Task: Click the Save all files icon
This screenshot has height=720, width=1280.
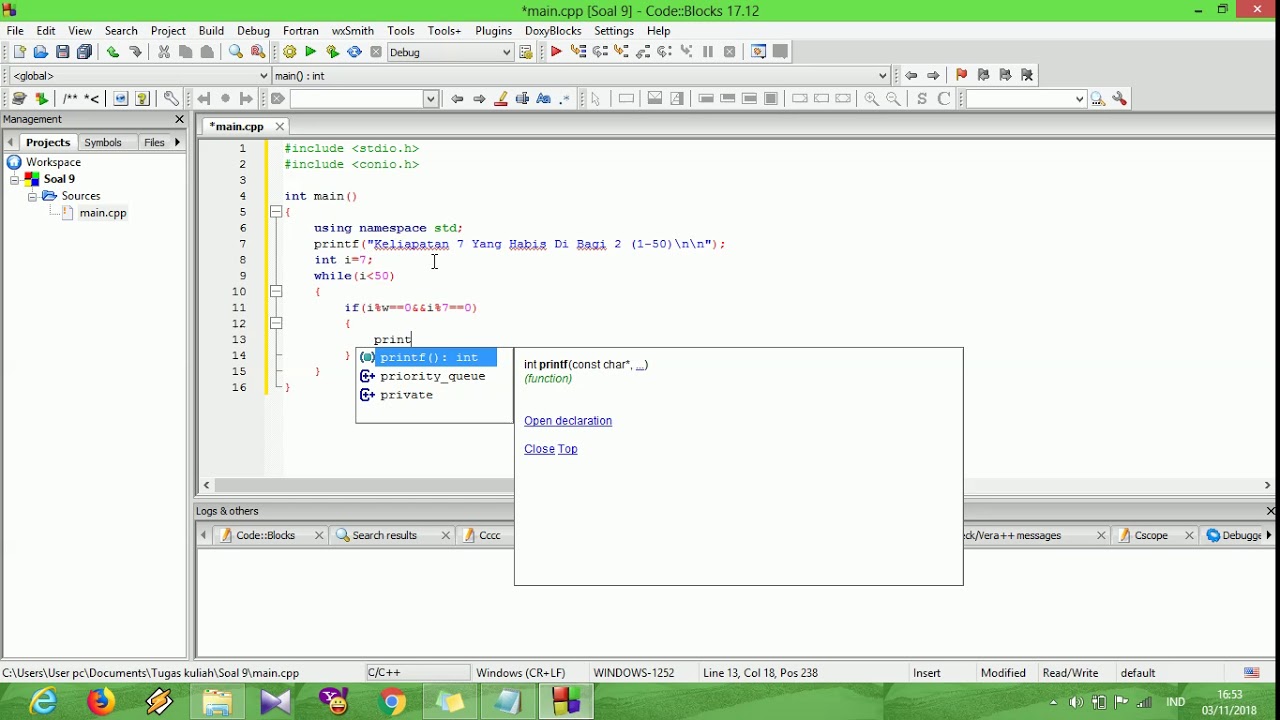Action: pyautogui.click(x=85, y=52)
